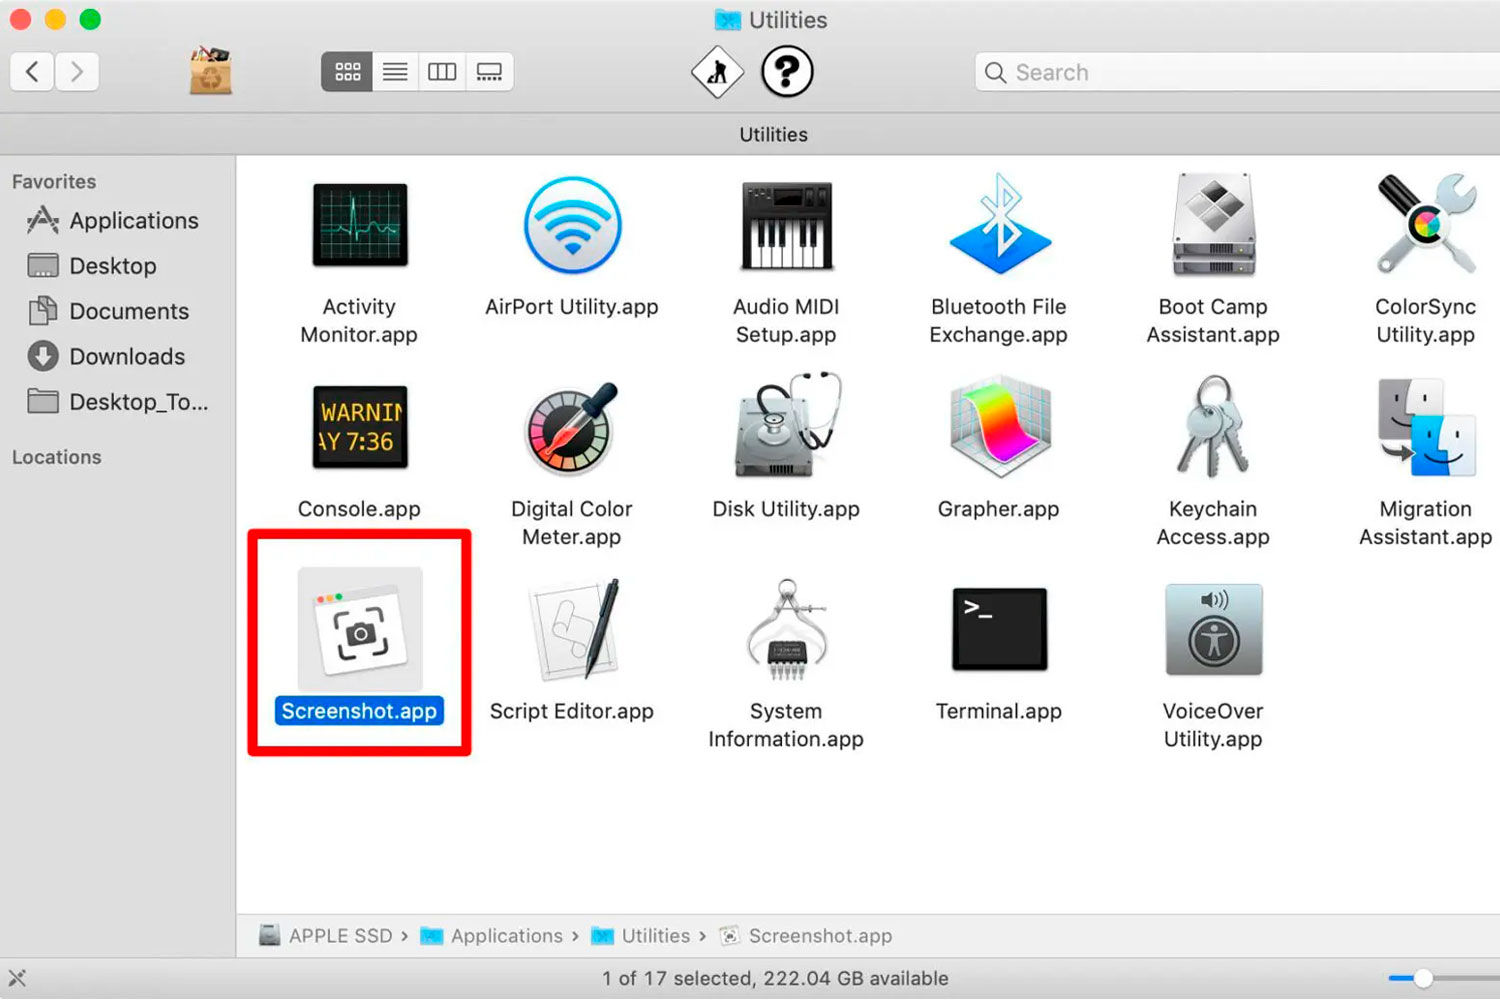Select Bluetooth File Exchange.app icon
The width and height of the screenshot is (1500, 1000).
999,225
